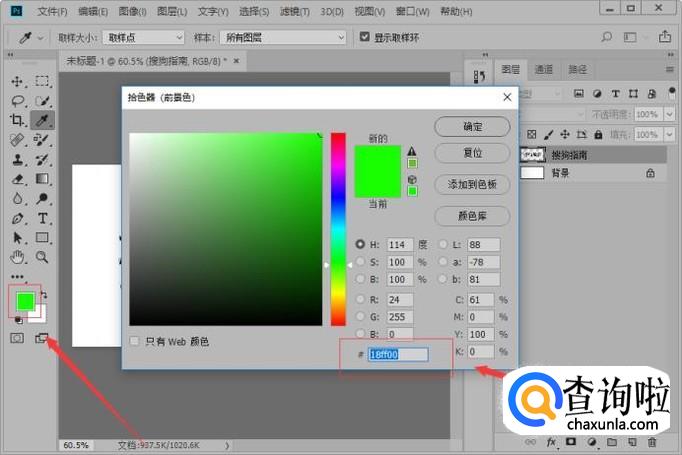This screenshot has height=455, width=682.
Task: Select the Horizontal Type tool
Action: [42, 218]
